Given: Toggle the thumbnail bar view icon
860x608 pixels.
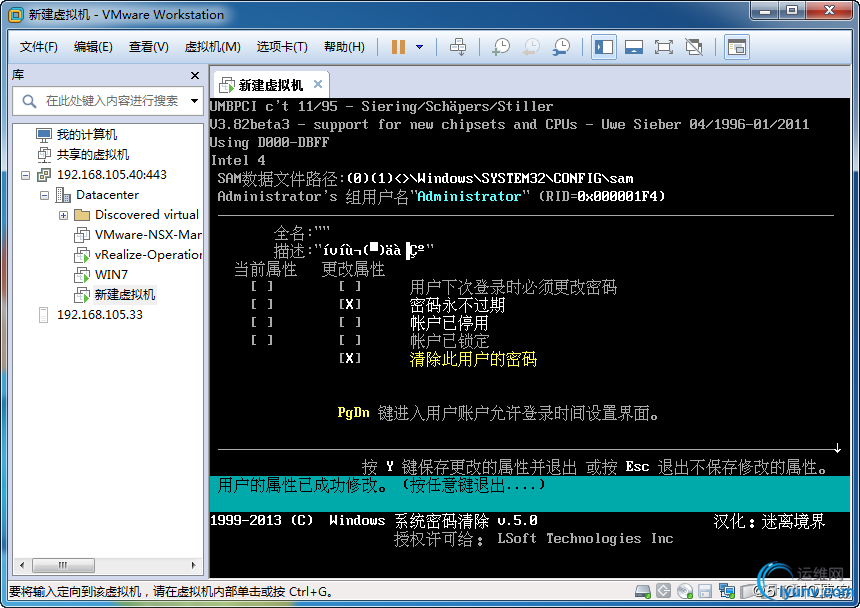Looking at the screenshot, I should tap(634, 47).
